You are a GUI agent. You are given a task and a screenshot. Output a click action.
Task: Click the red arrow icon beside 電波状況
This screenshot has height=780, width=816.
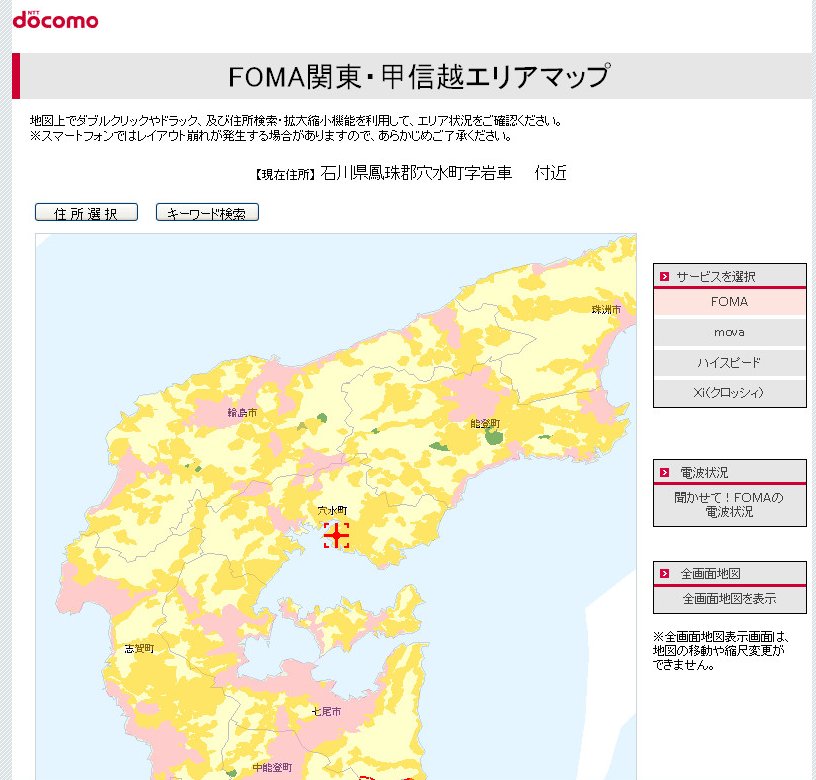click(x=664, y=472)
